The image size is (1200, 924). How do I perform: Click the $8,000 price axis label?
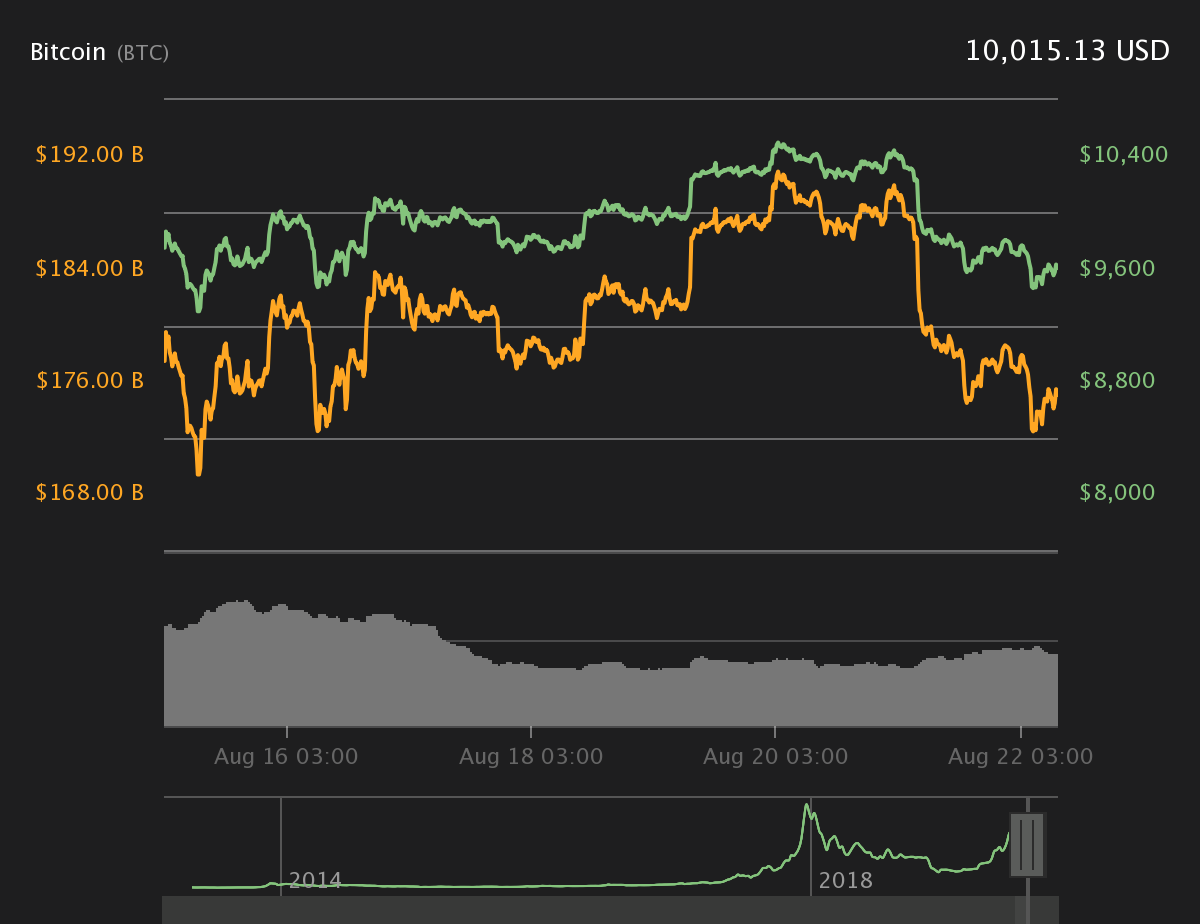[x=1124, y=492]
